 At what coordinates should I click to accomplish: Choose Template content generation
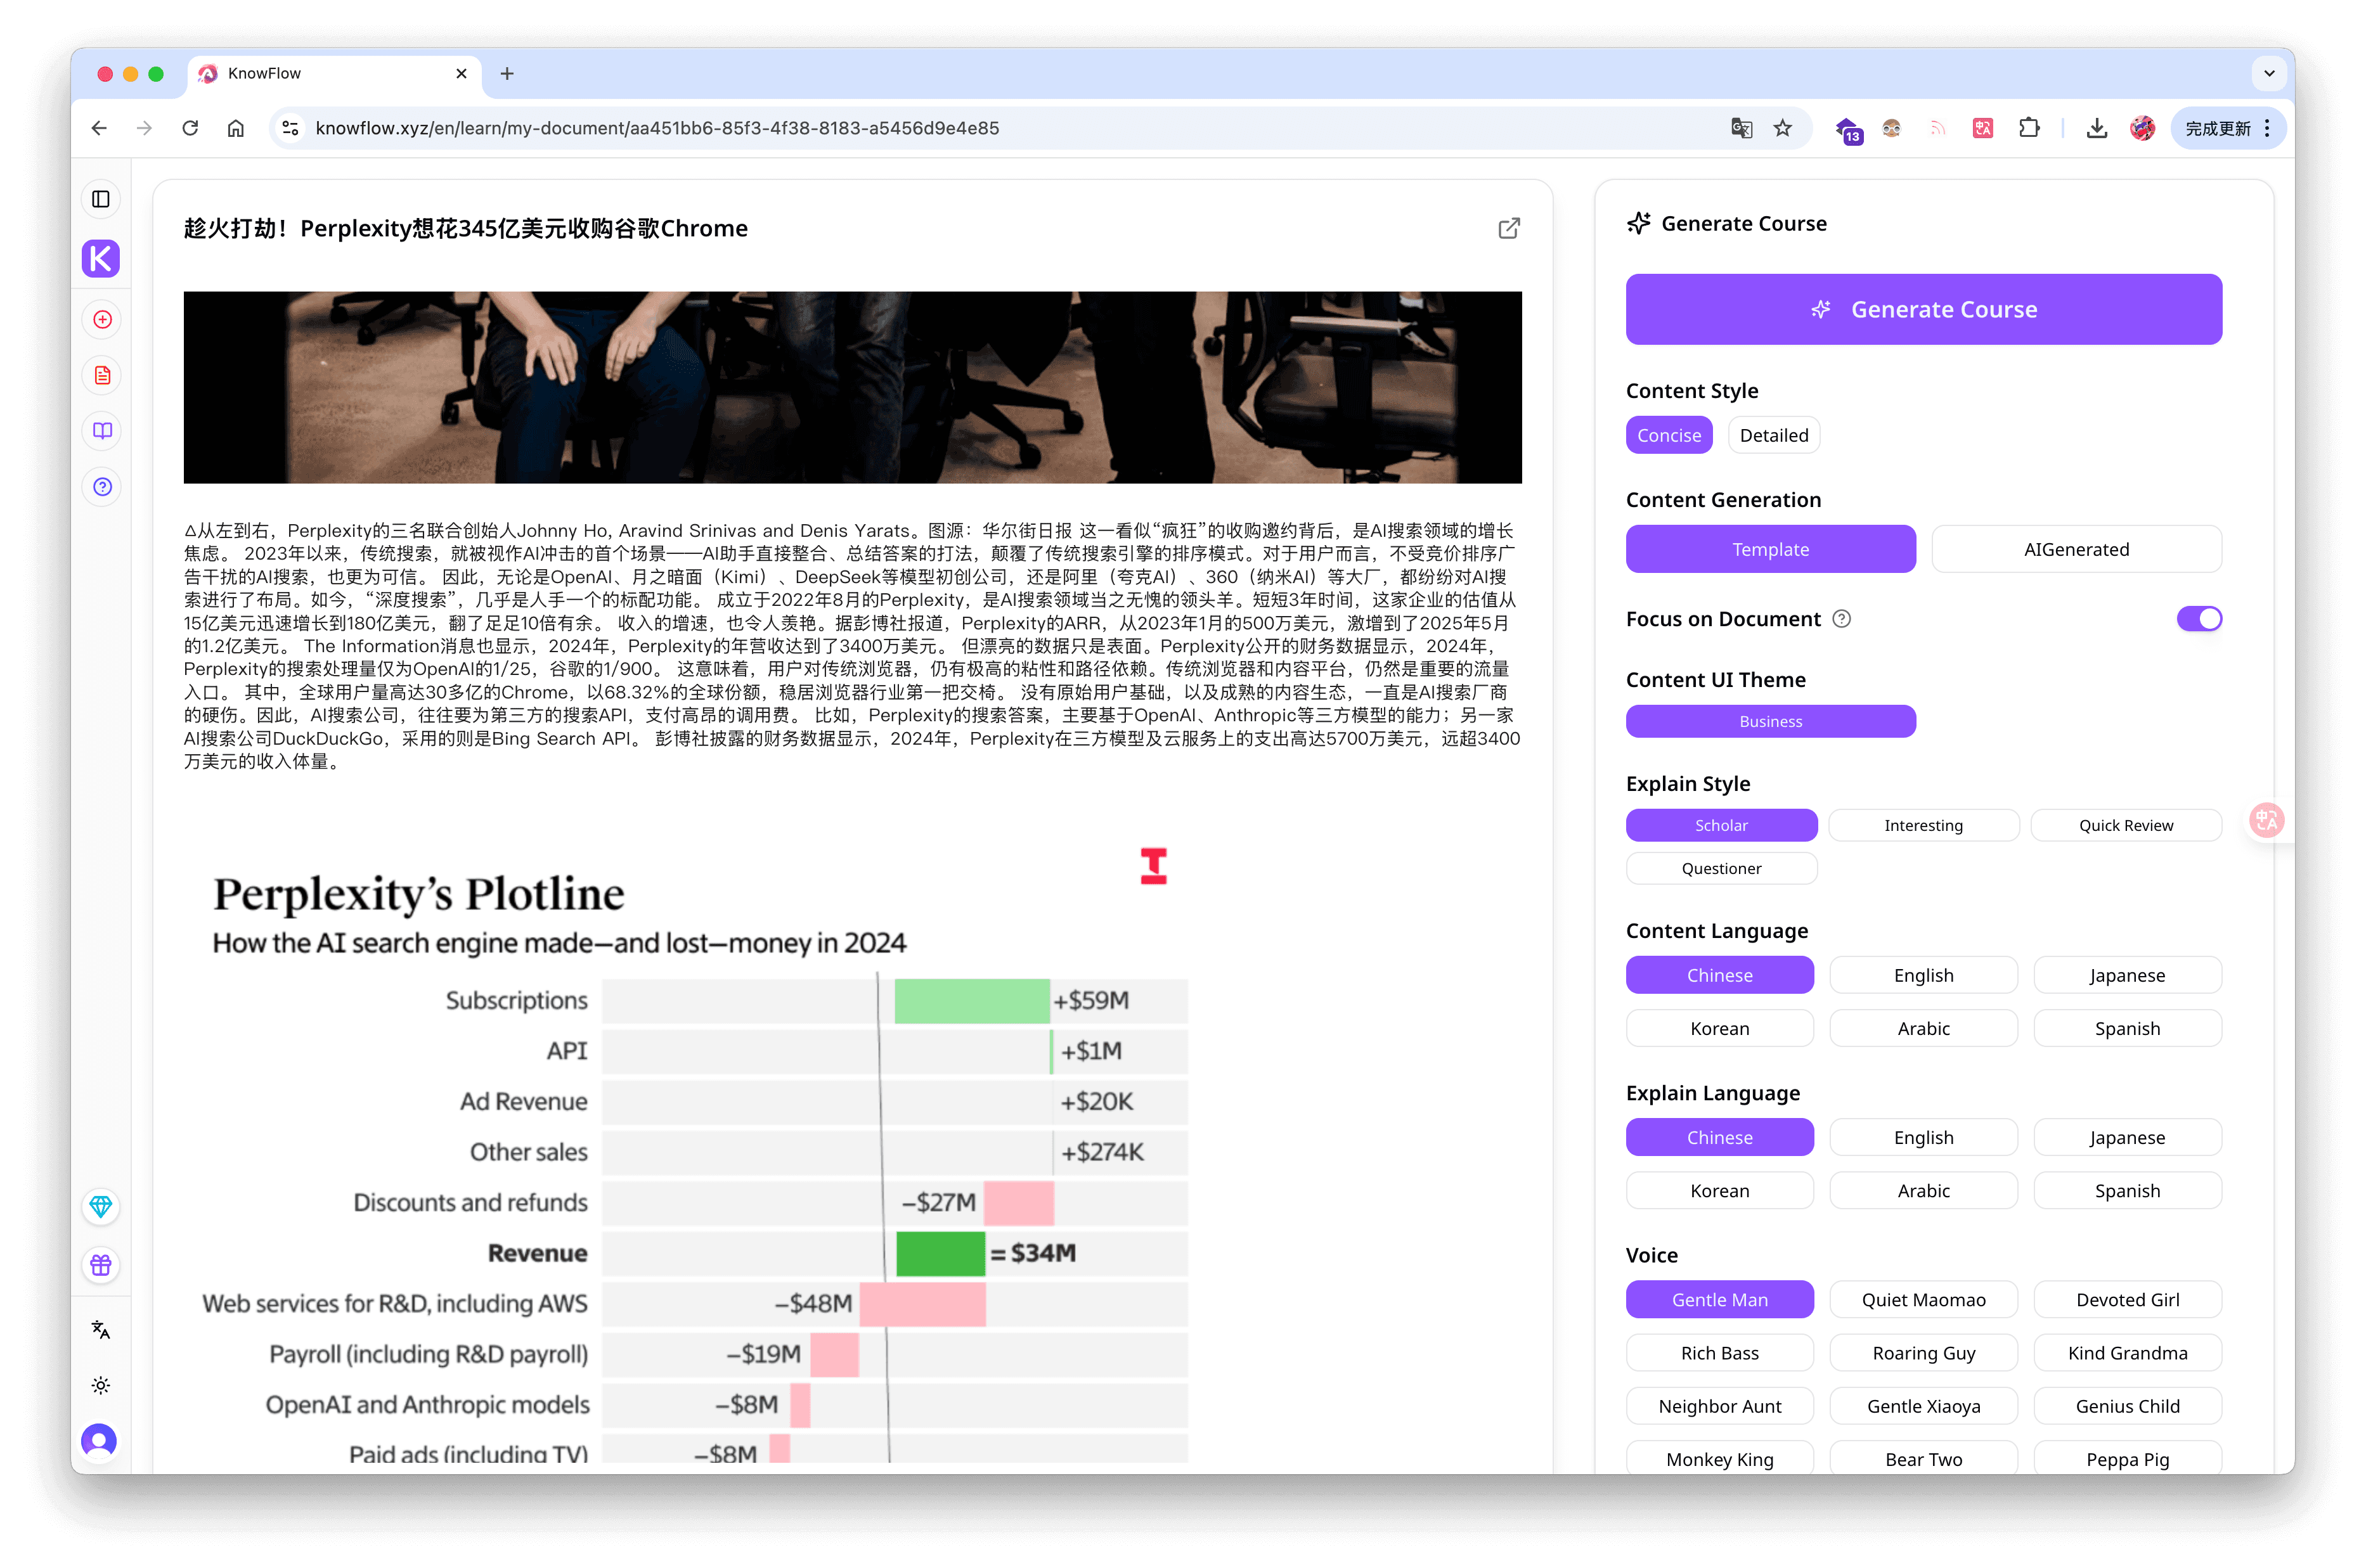click(1770, 549)
